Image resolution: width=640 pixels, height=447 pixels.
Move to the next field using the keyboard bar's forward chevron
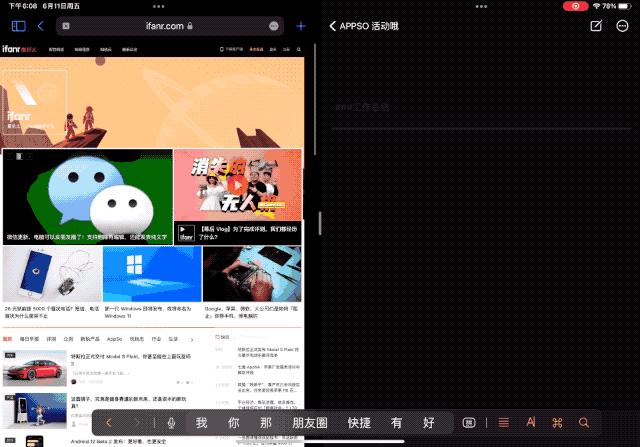point(138,423)
